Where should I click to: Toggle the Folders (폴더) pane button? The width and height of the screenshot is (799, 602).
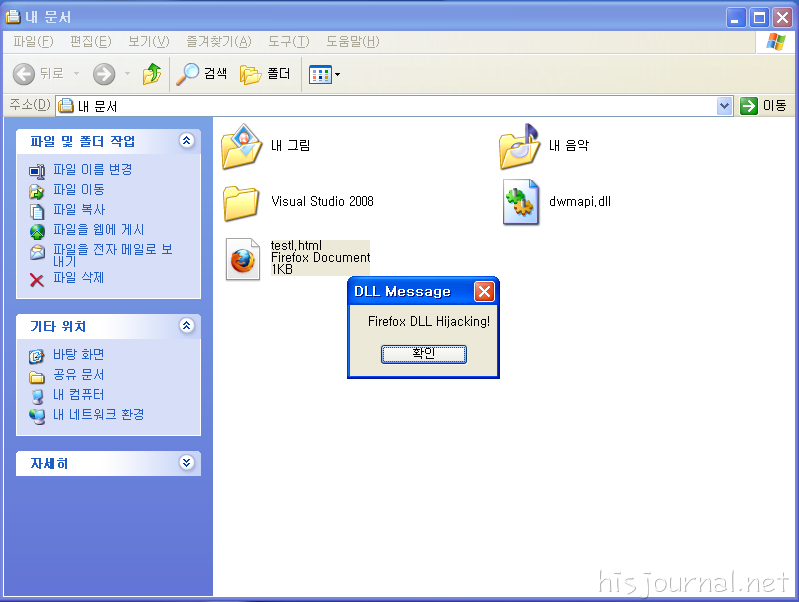point(264,74)
